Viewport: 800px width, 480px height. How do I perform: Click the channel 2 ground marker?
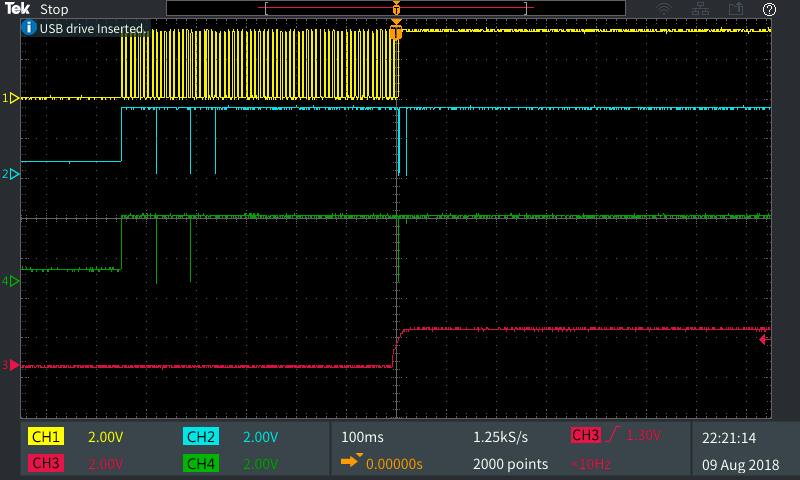(11, 174)
